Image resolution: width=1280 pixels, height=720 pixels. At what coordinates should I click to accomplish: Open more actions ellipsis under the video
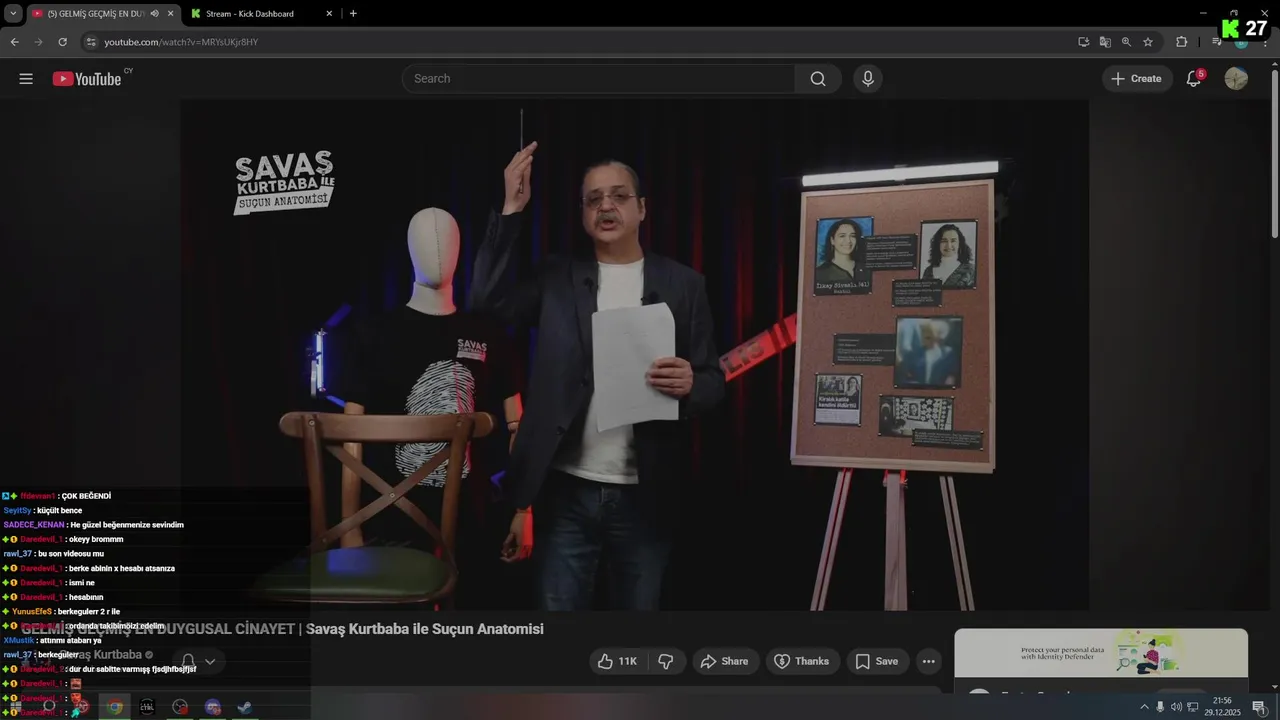[x=928, y=661]
